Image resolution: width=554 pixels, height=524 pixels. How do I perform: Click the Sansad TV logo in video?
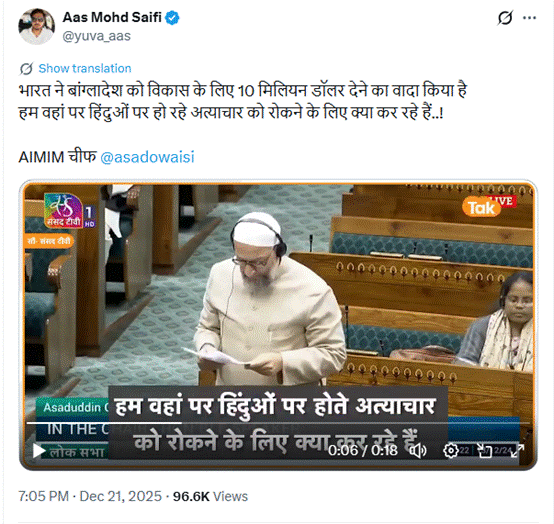[x=64, y=211]
